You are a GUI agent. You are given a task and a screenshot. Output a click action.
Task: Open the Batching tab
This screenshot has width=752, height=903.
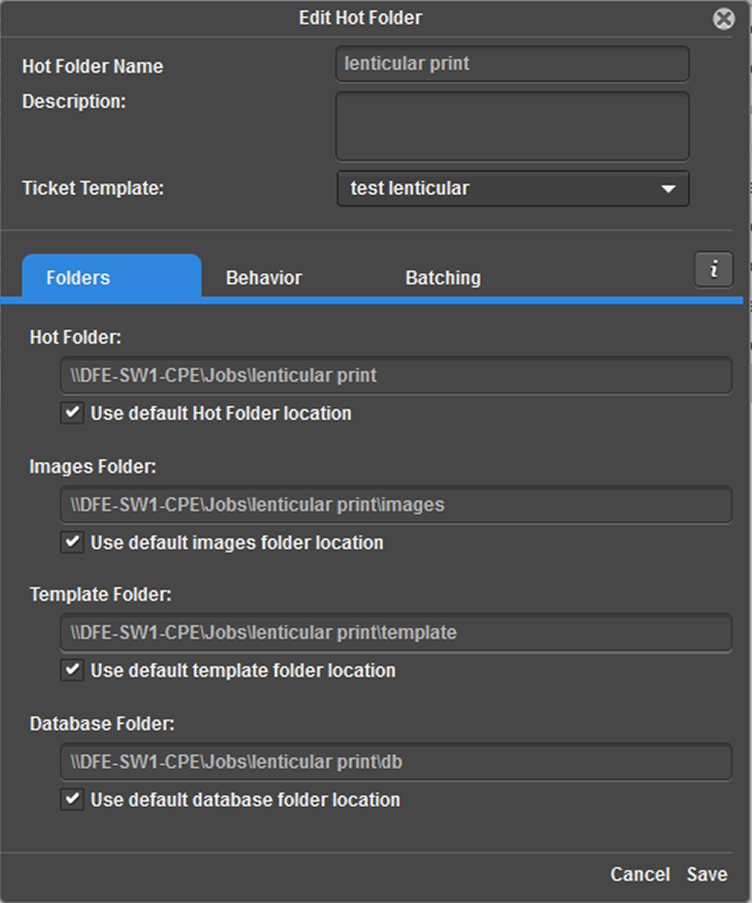coord(442,277)
